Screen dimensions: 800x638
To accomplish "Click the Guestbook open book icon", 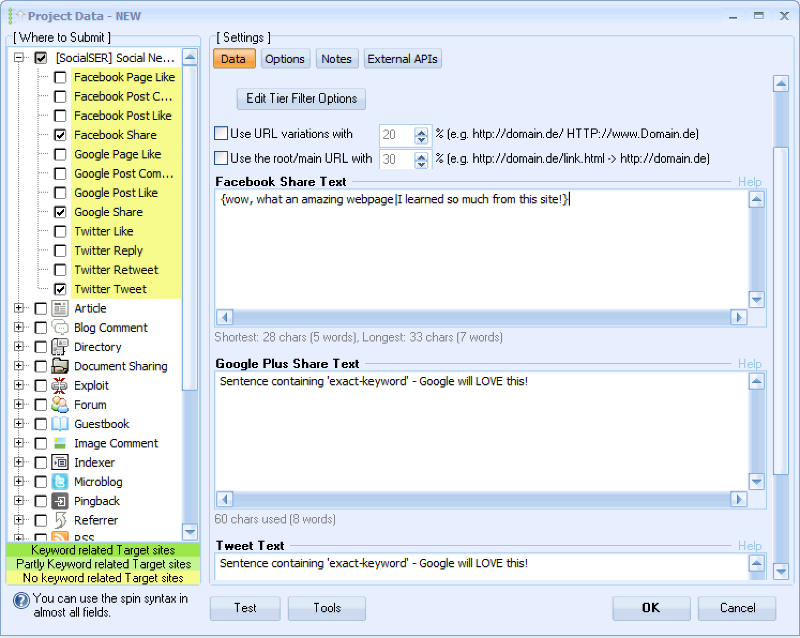I will click(x=60, y=424).
